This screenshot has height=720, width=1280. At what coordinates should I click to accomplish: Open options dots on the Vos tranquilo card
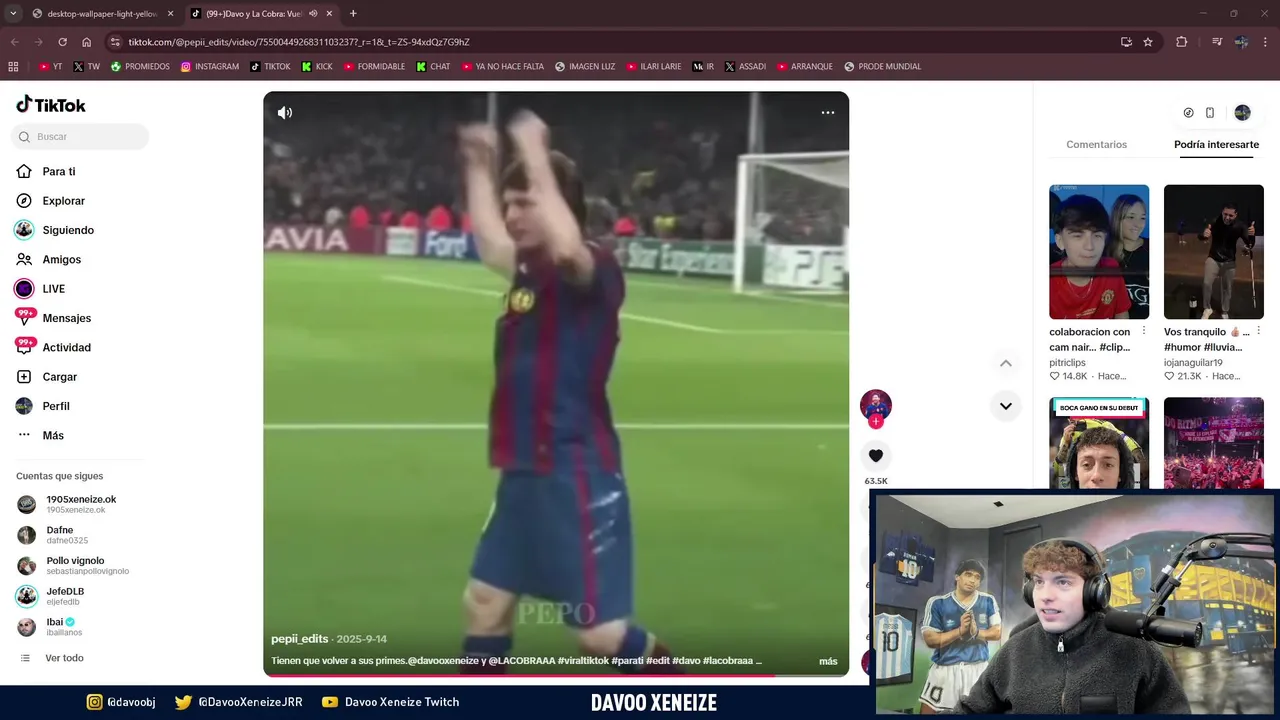[1258, 331]
